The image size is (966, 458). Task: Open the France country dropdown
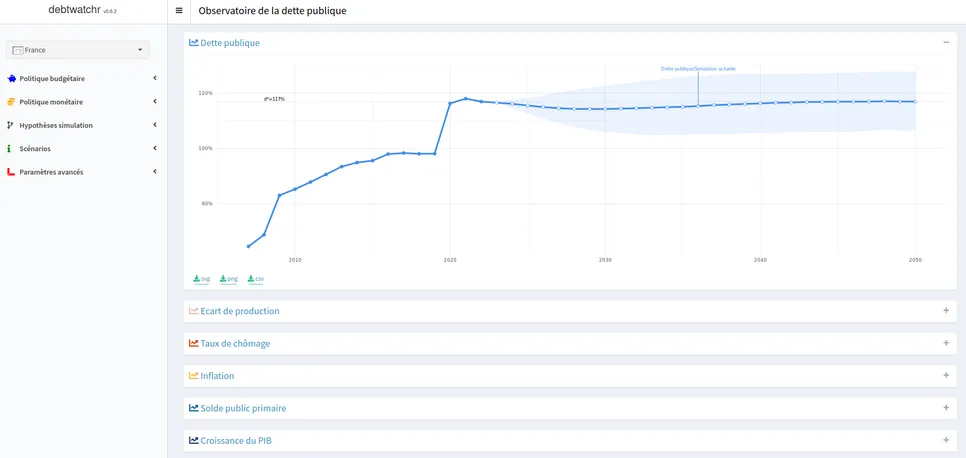tap(78, 50)
